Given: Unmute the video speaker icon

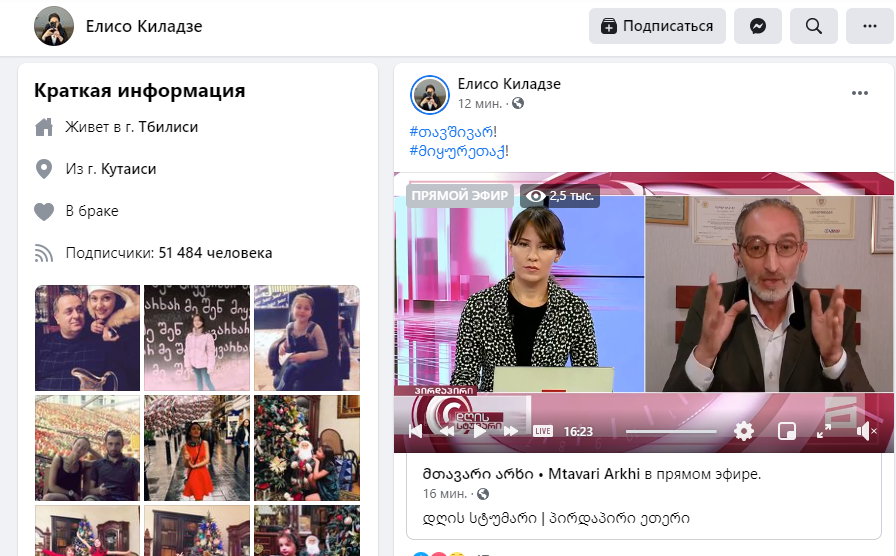Looking at the screenshot, I should [866, 431].
